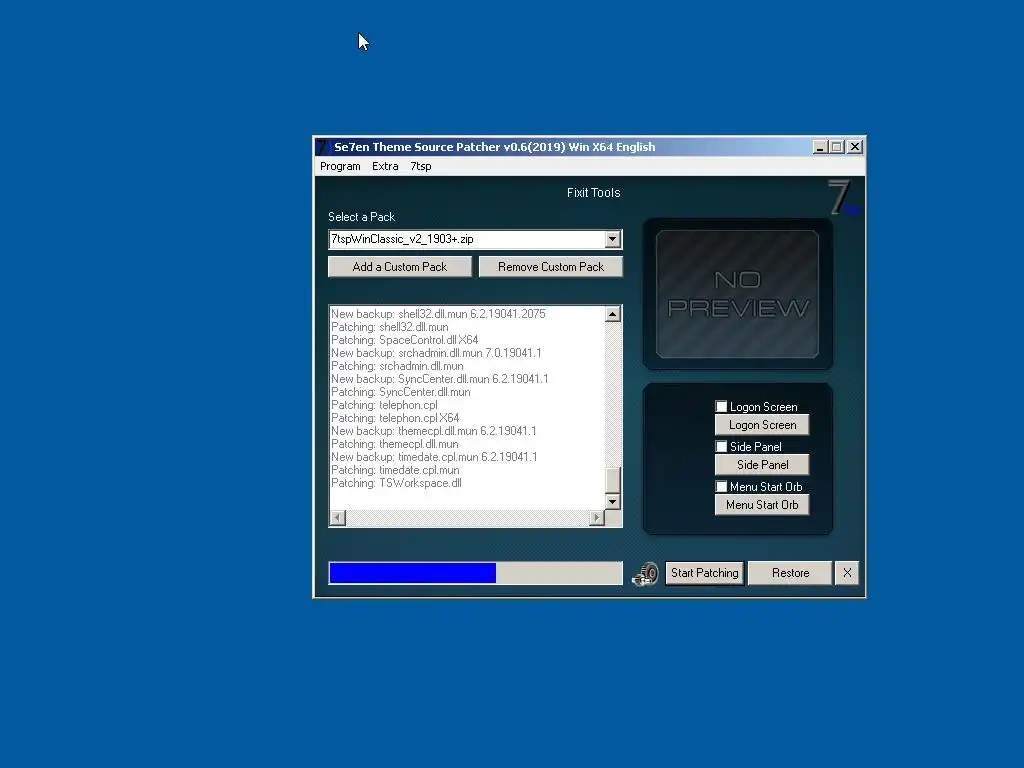The height and width of the screenshot is (768, 1024).
Task: Enable the Menu Start Orb checkbox
Action: pyautogui.click(x=721, y=487)
